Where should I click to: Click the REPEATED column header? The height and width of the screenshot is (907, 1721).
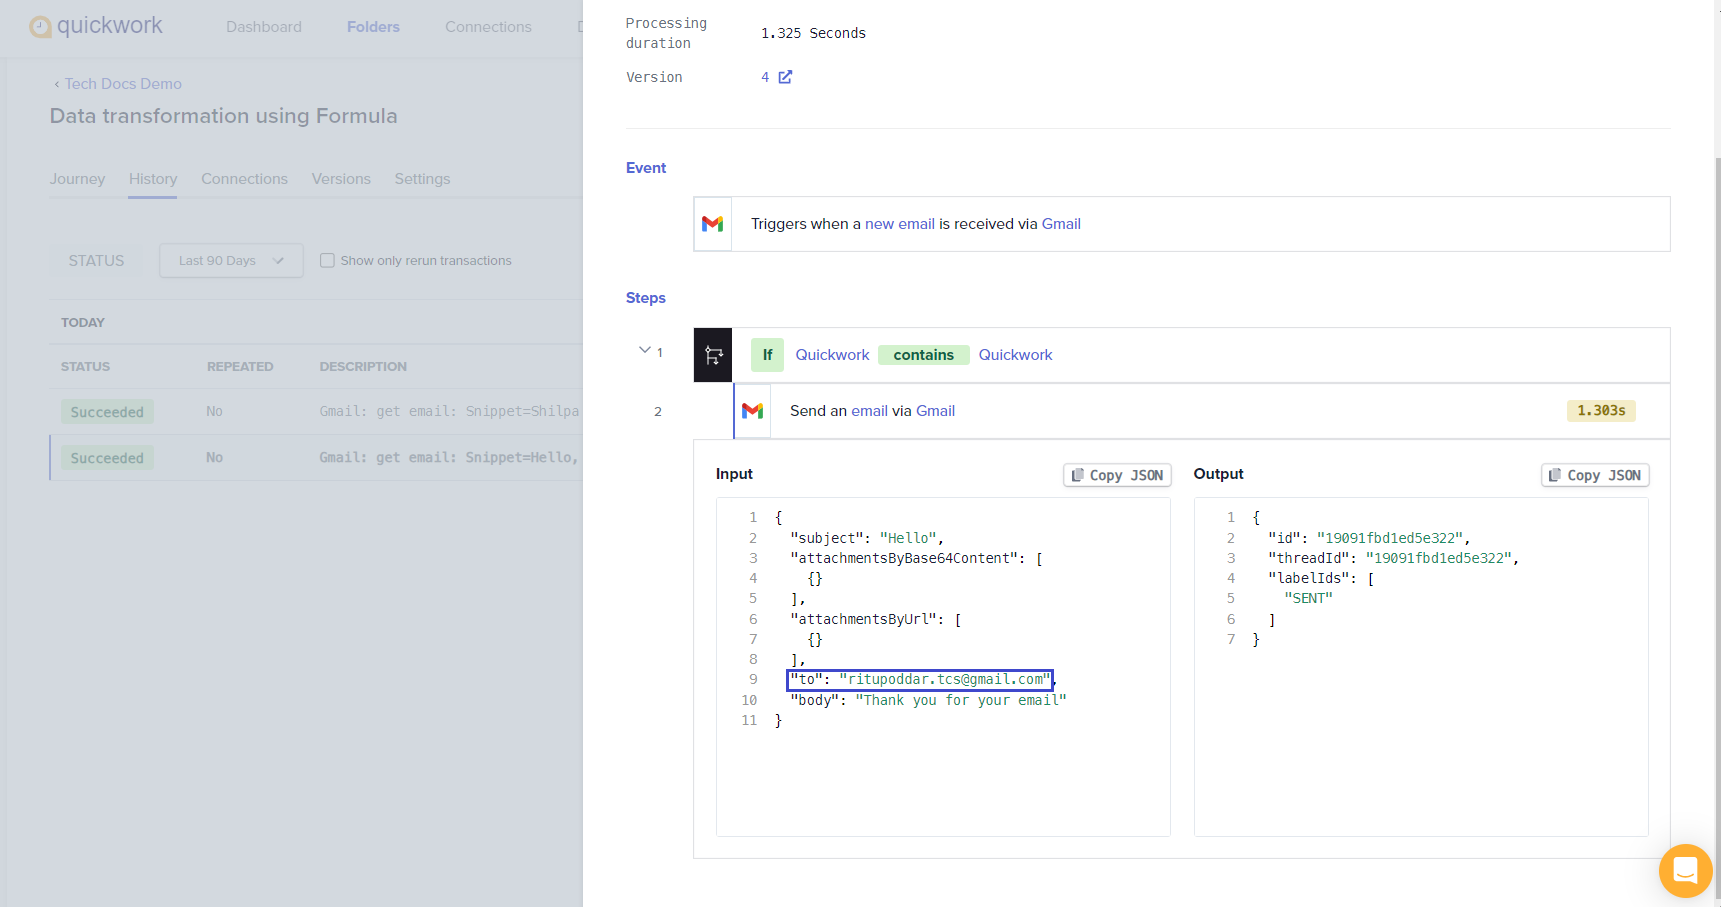click(240, 367)
